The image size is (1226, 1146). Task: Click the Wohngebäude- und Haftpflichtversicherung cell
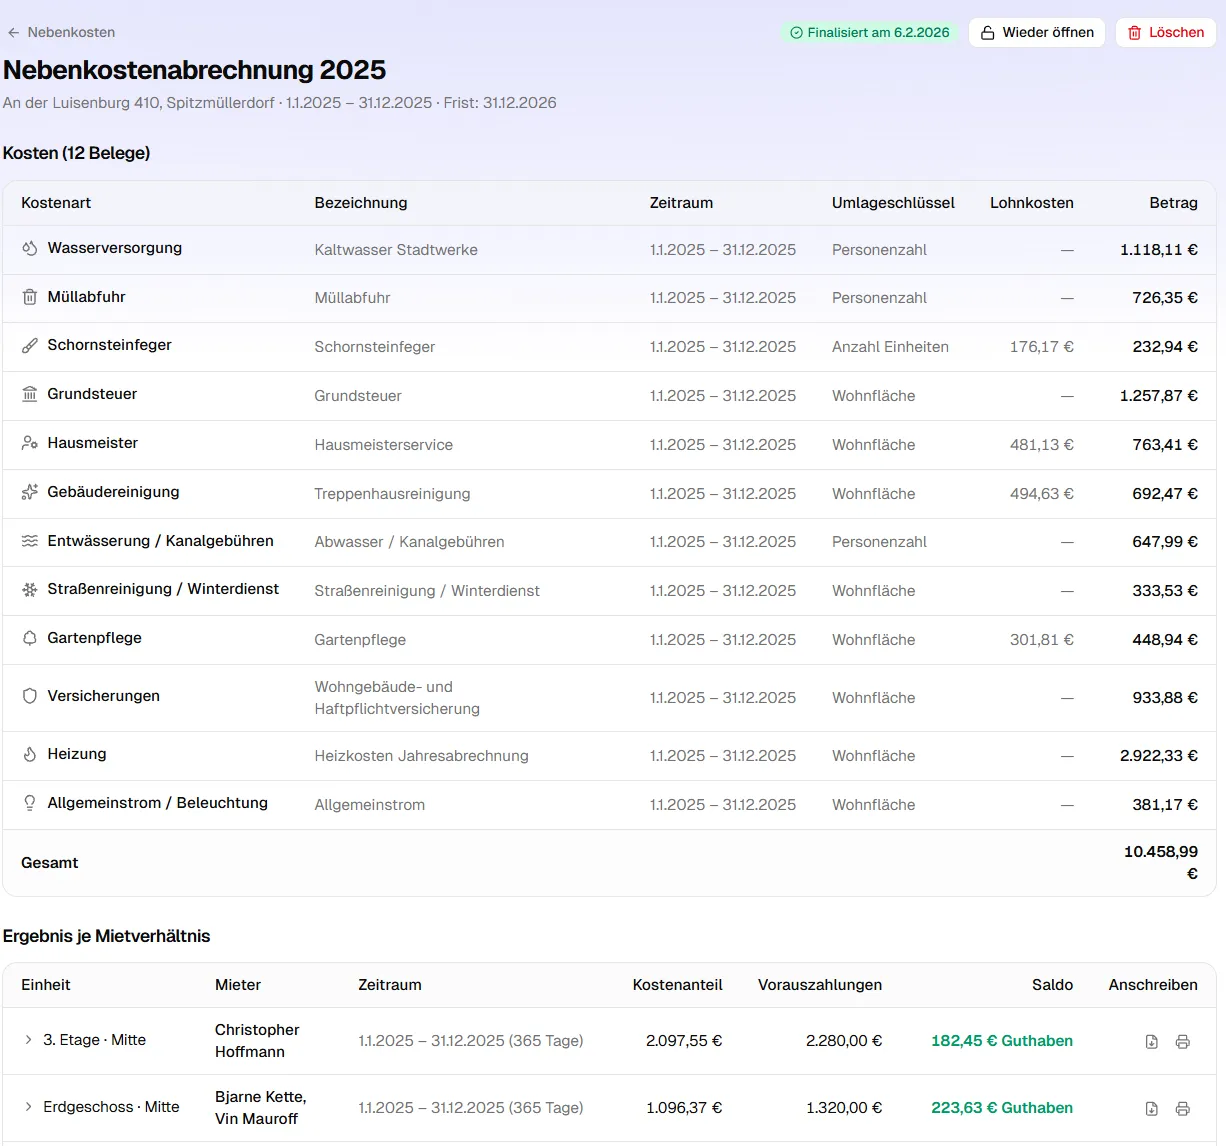coord(397,698)
